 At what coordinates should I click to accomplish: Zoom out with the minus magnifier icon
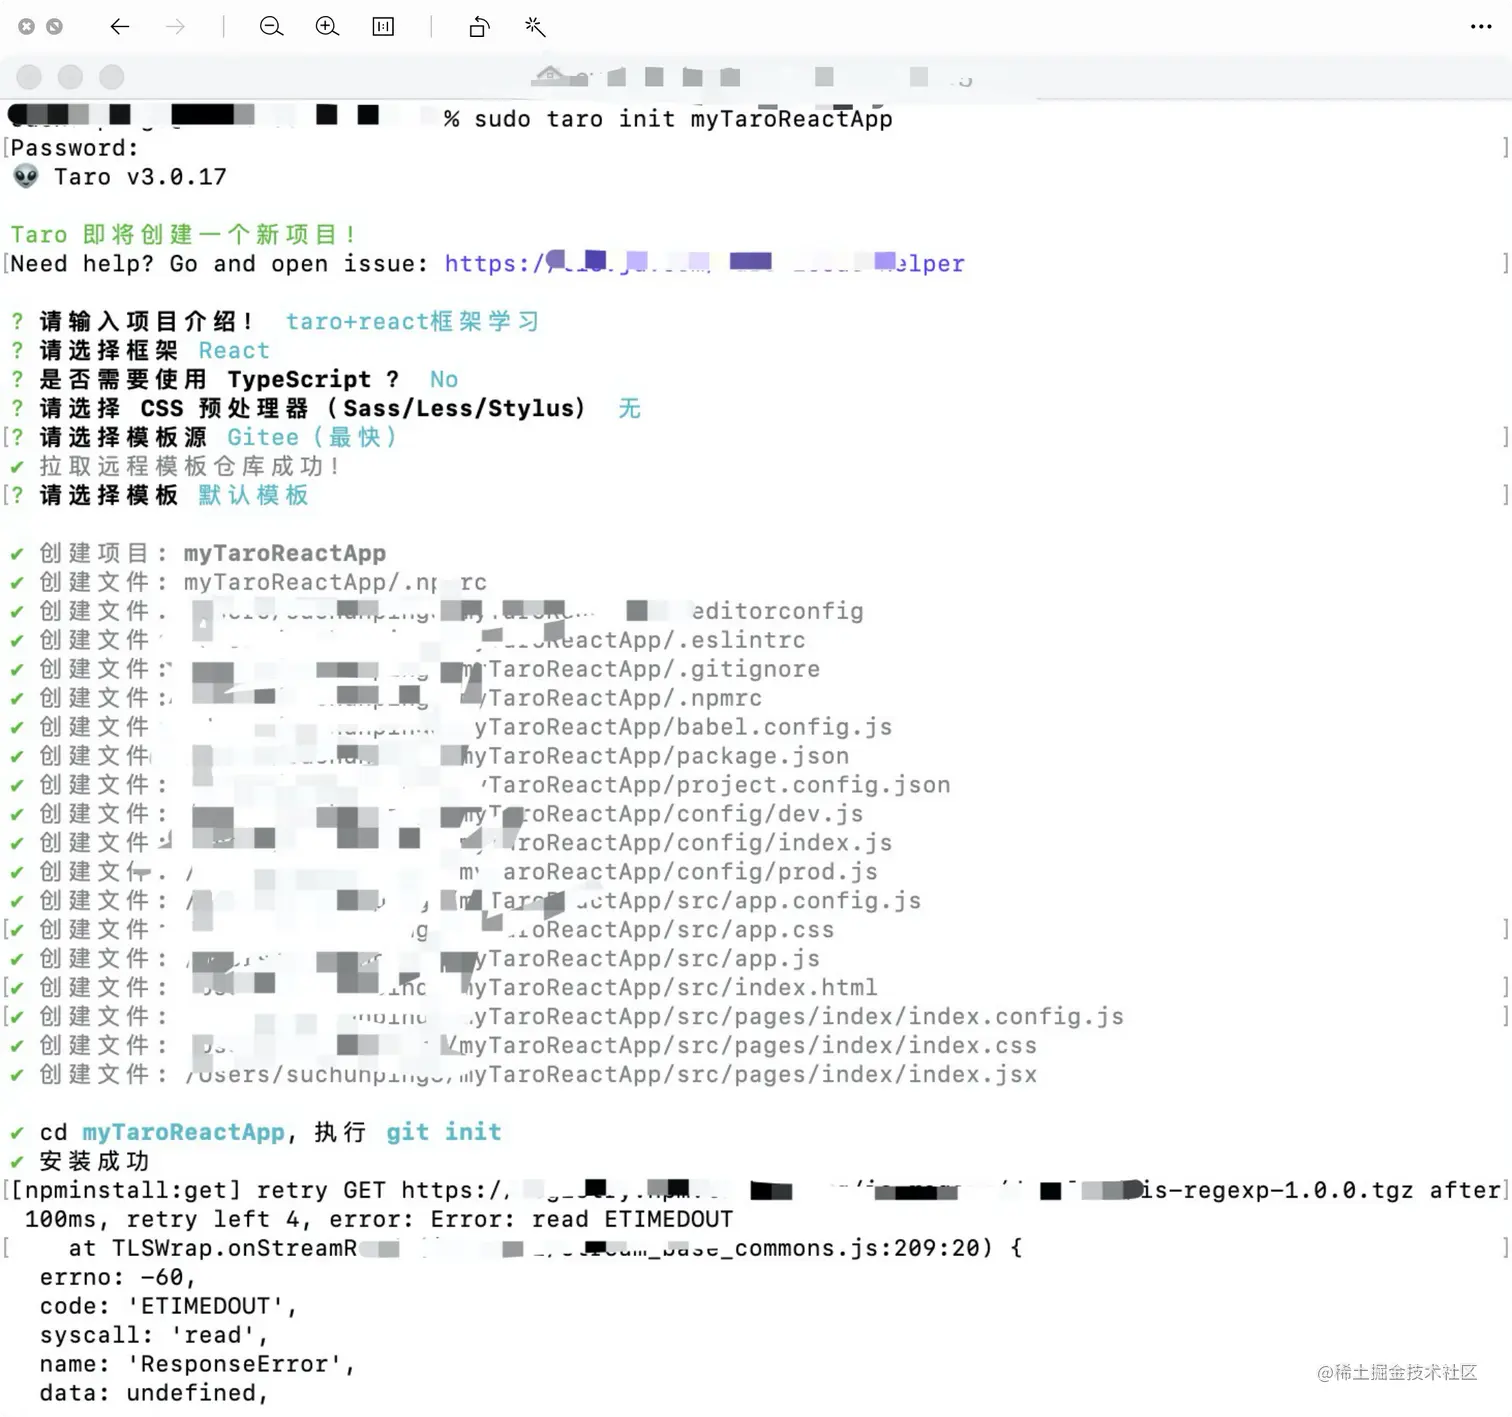click(271, 27)
